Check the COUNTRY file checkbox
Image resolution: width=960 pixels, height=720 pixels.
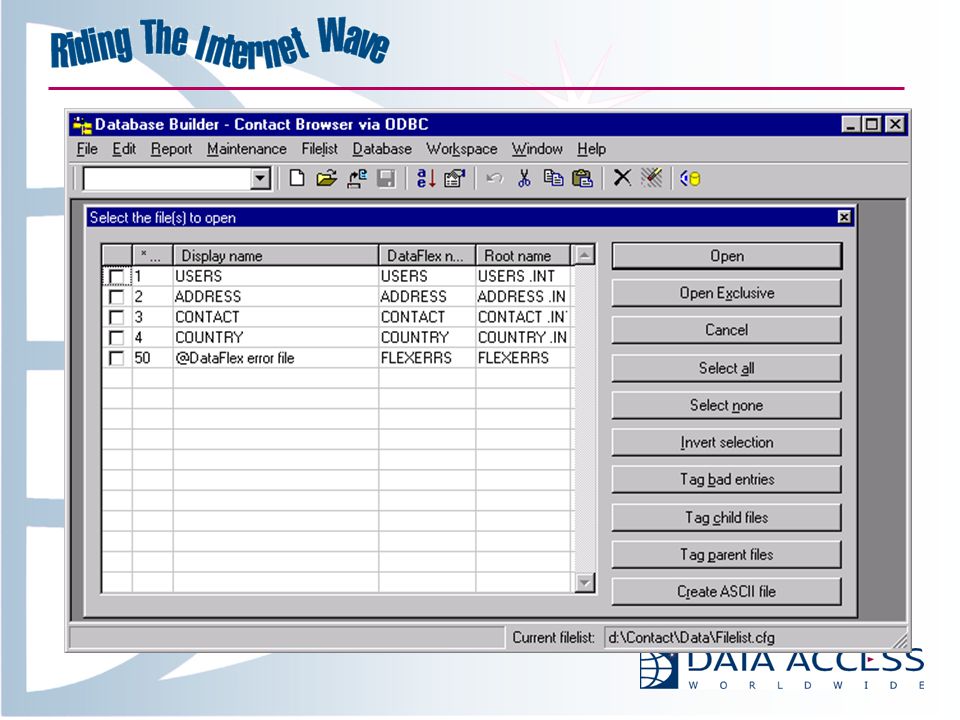coord(116,337)
